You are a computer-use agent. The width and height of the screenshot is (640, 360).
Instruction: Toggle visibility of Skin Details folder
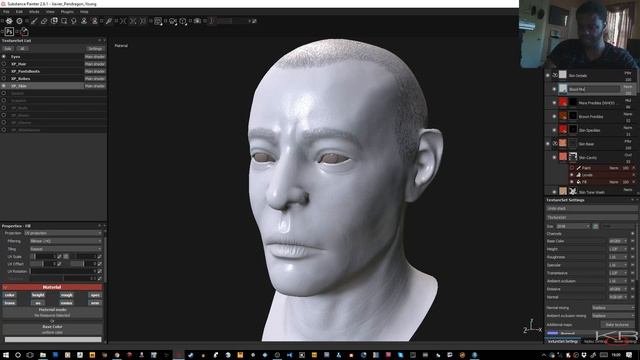pyautogui.click(x=548, y=75)
